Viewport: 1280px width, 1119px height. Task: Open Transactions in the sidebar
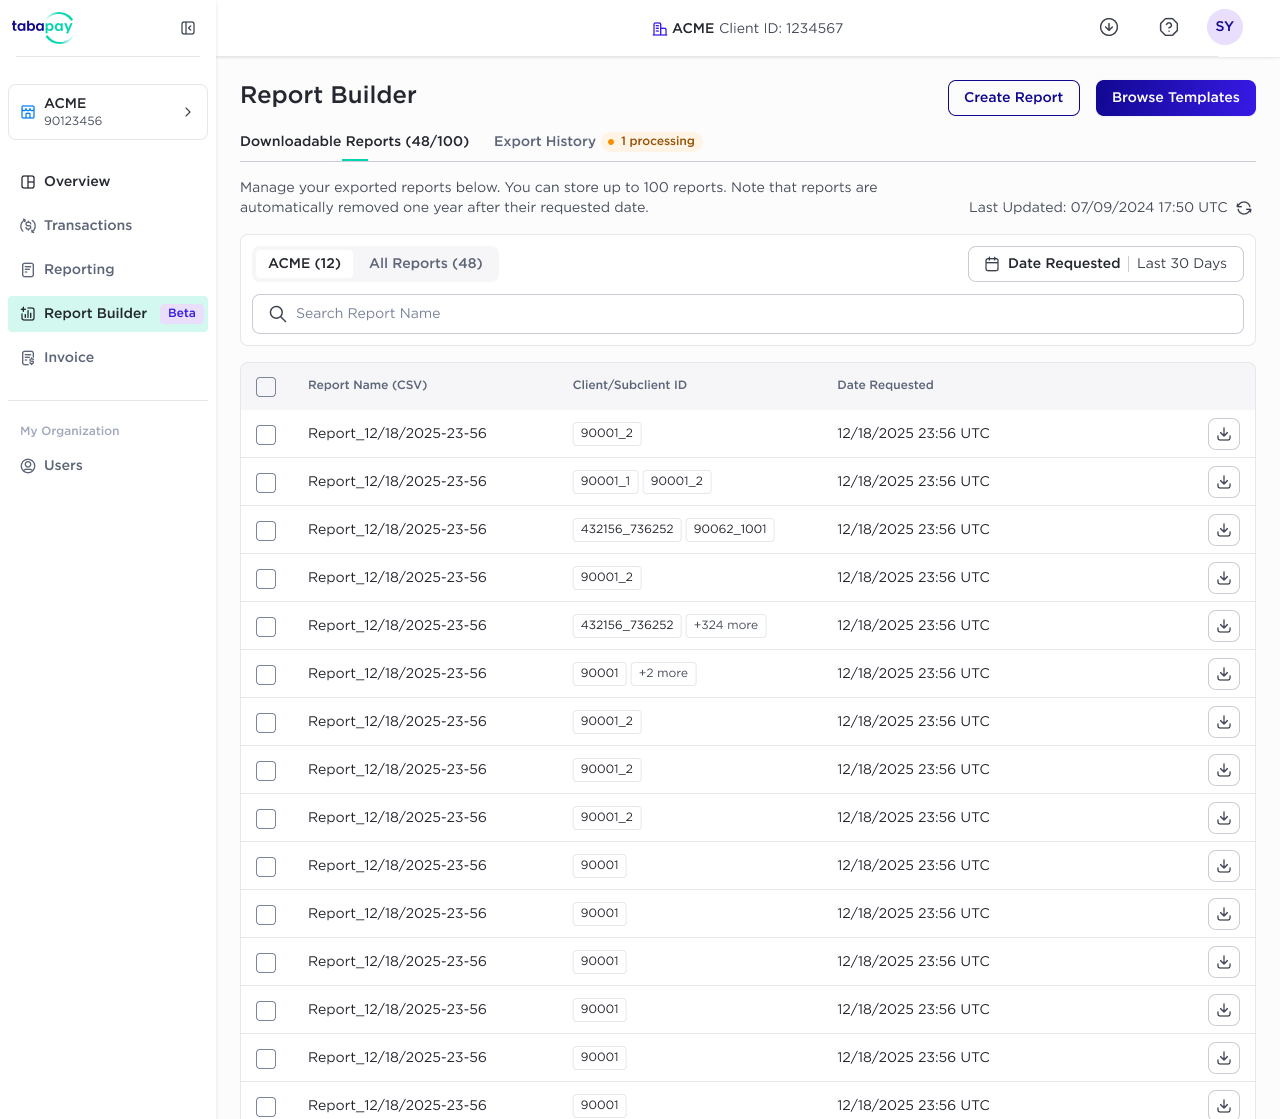(108, 226)
